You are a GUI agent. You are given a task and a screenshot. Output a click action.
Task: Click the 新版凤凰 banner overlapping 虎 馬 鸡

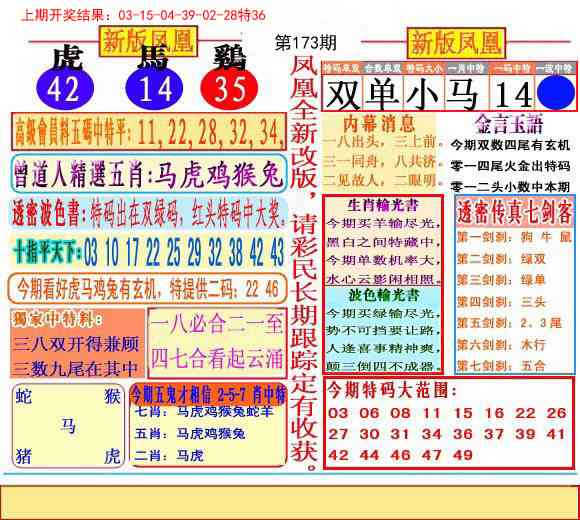[148, 41]
